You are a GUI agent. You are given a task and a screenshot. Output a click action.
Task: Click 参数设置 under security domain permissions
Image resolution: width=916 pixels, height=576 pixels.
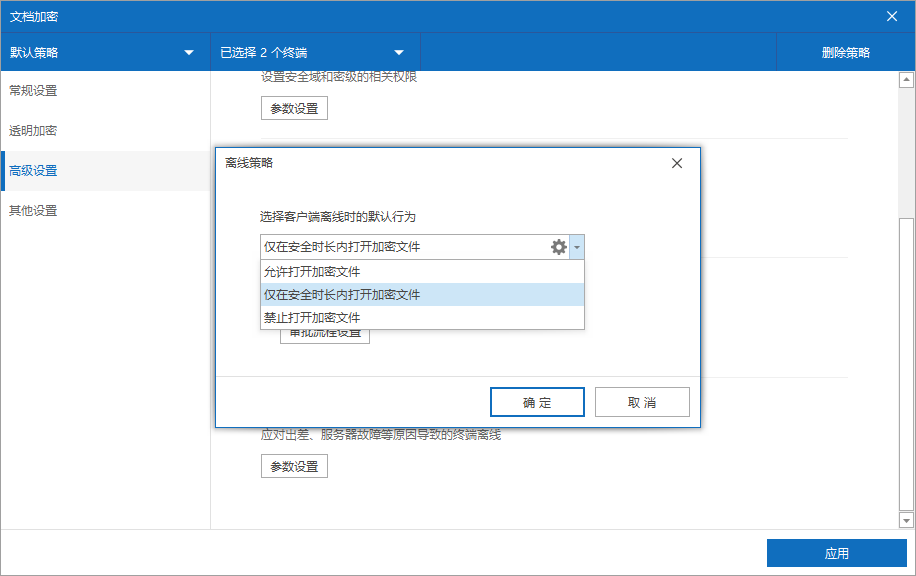(x=294, y=108)
